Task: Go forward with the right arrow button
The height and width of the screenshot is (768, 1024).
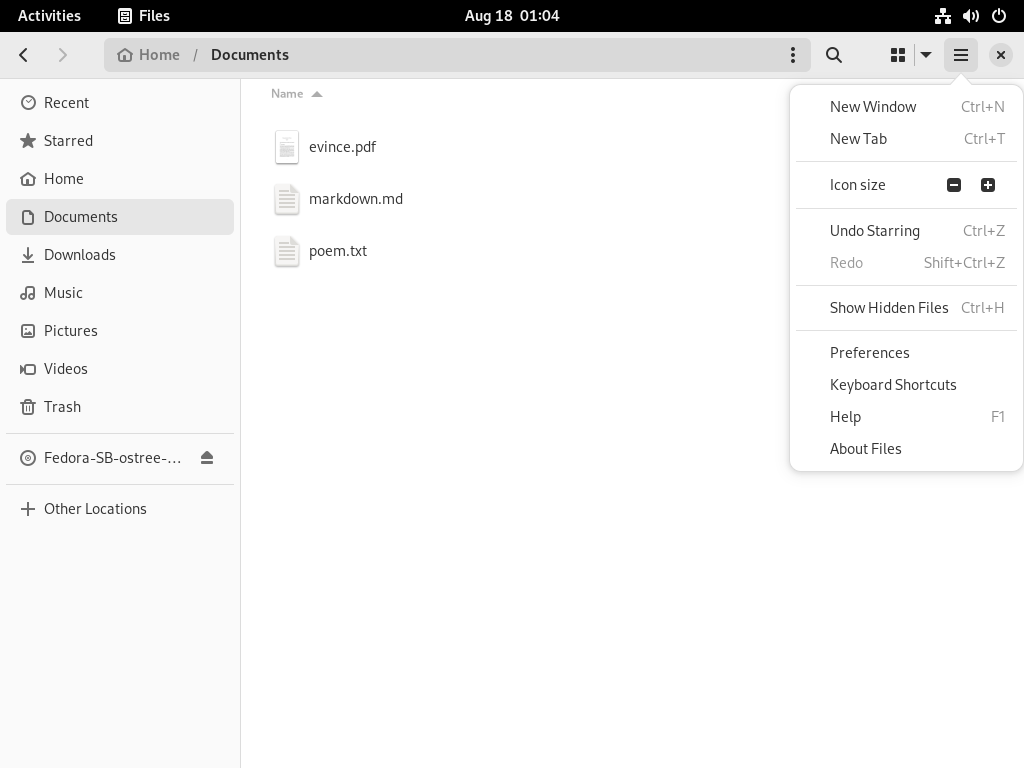Action: pos(63,55)
